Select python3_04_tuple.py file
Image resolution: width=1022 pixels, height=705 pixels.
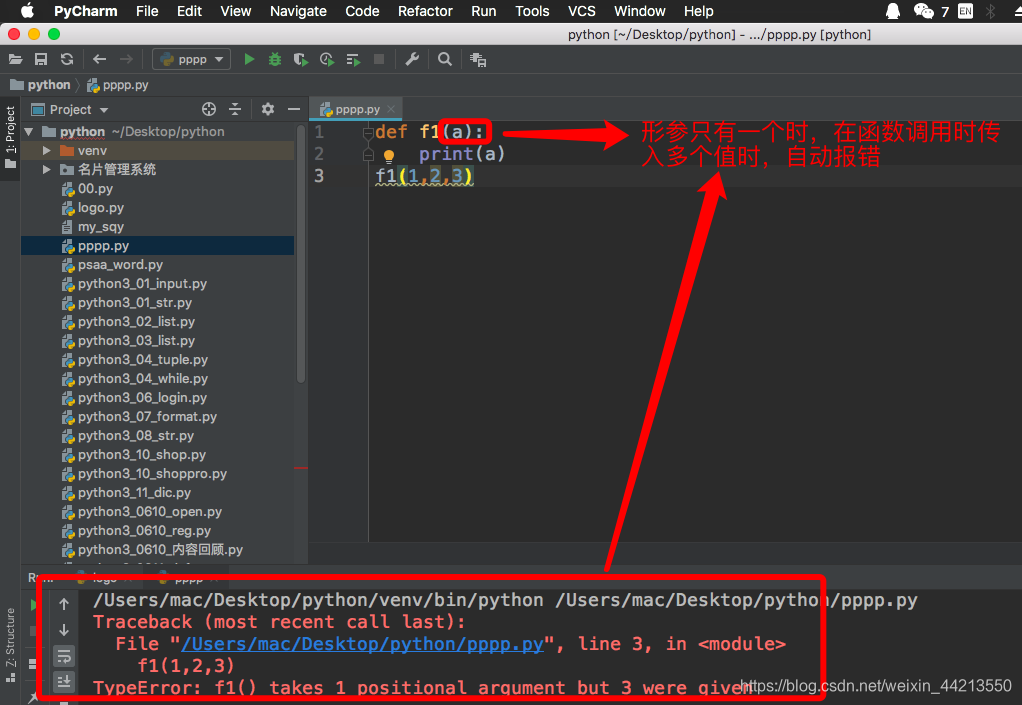coord(143,360)
